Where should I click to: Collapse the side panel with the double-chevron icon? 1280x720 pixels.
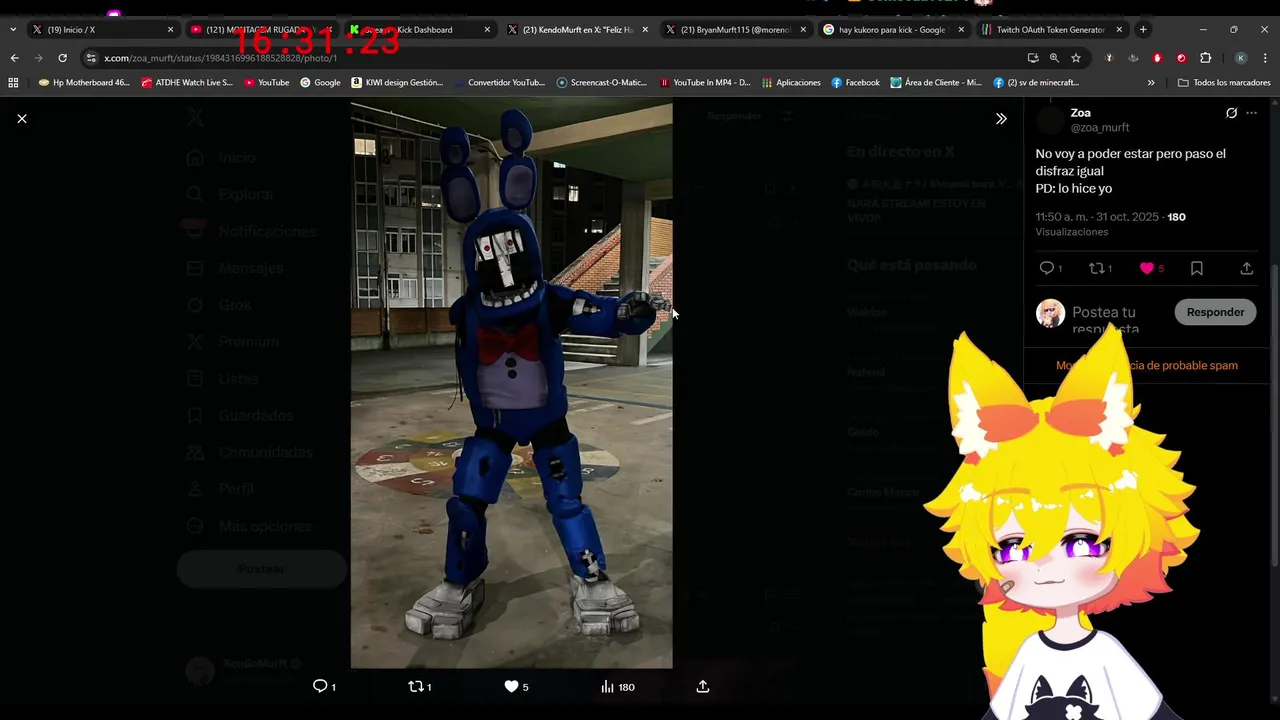tap(1001, 118)
